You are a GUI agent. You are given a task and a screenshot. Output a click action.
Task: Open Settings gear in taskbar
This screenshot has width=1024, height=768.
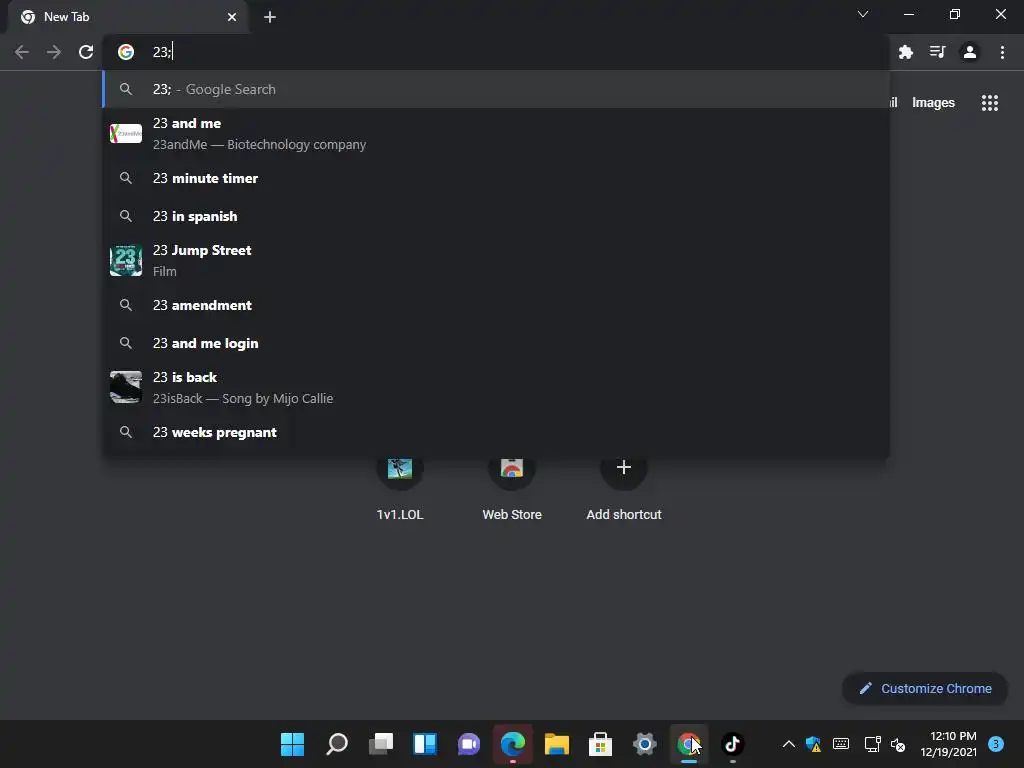(645, 744)
